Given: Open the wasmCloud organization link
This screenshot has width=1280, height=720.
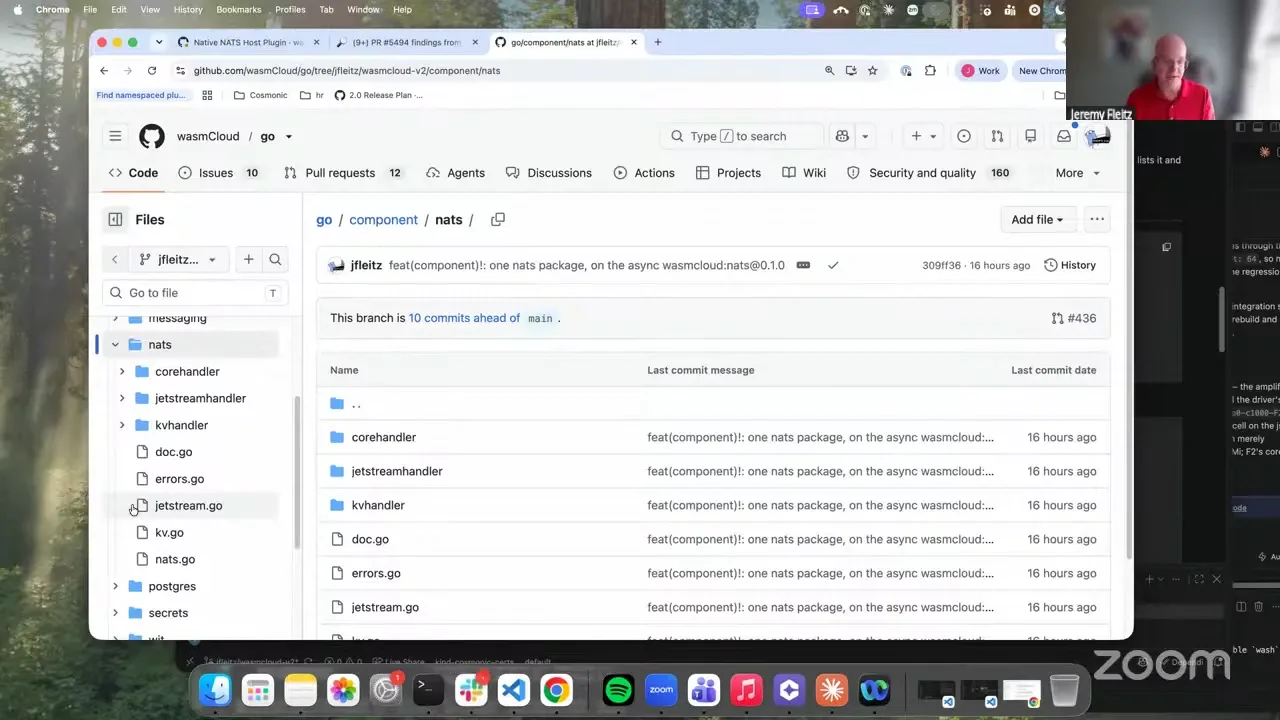Looking at the screenshot, I should point(208,136).
